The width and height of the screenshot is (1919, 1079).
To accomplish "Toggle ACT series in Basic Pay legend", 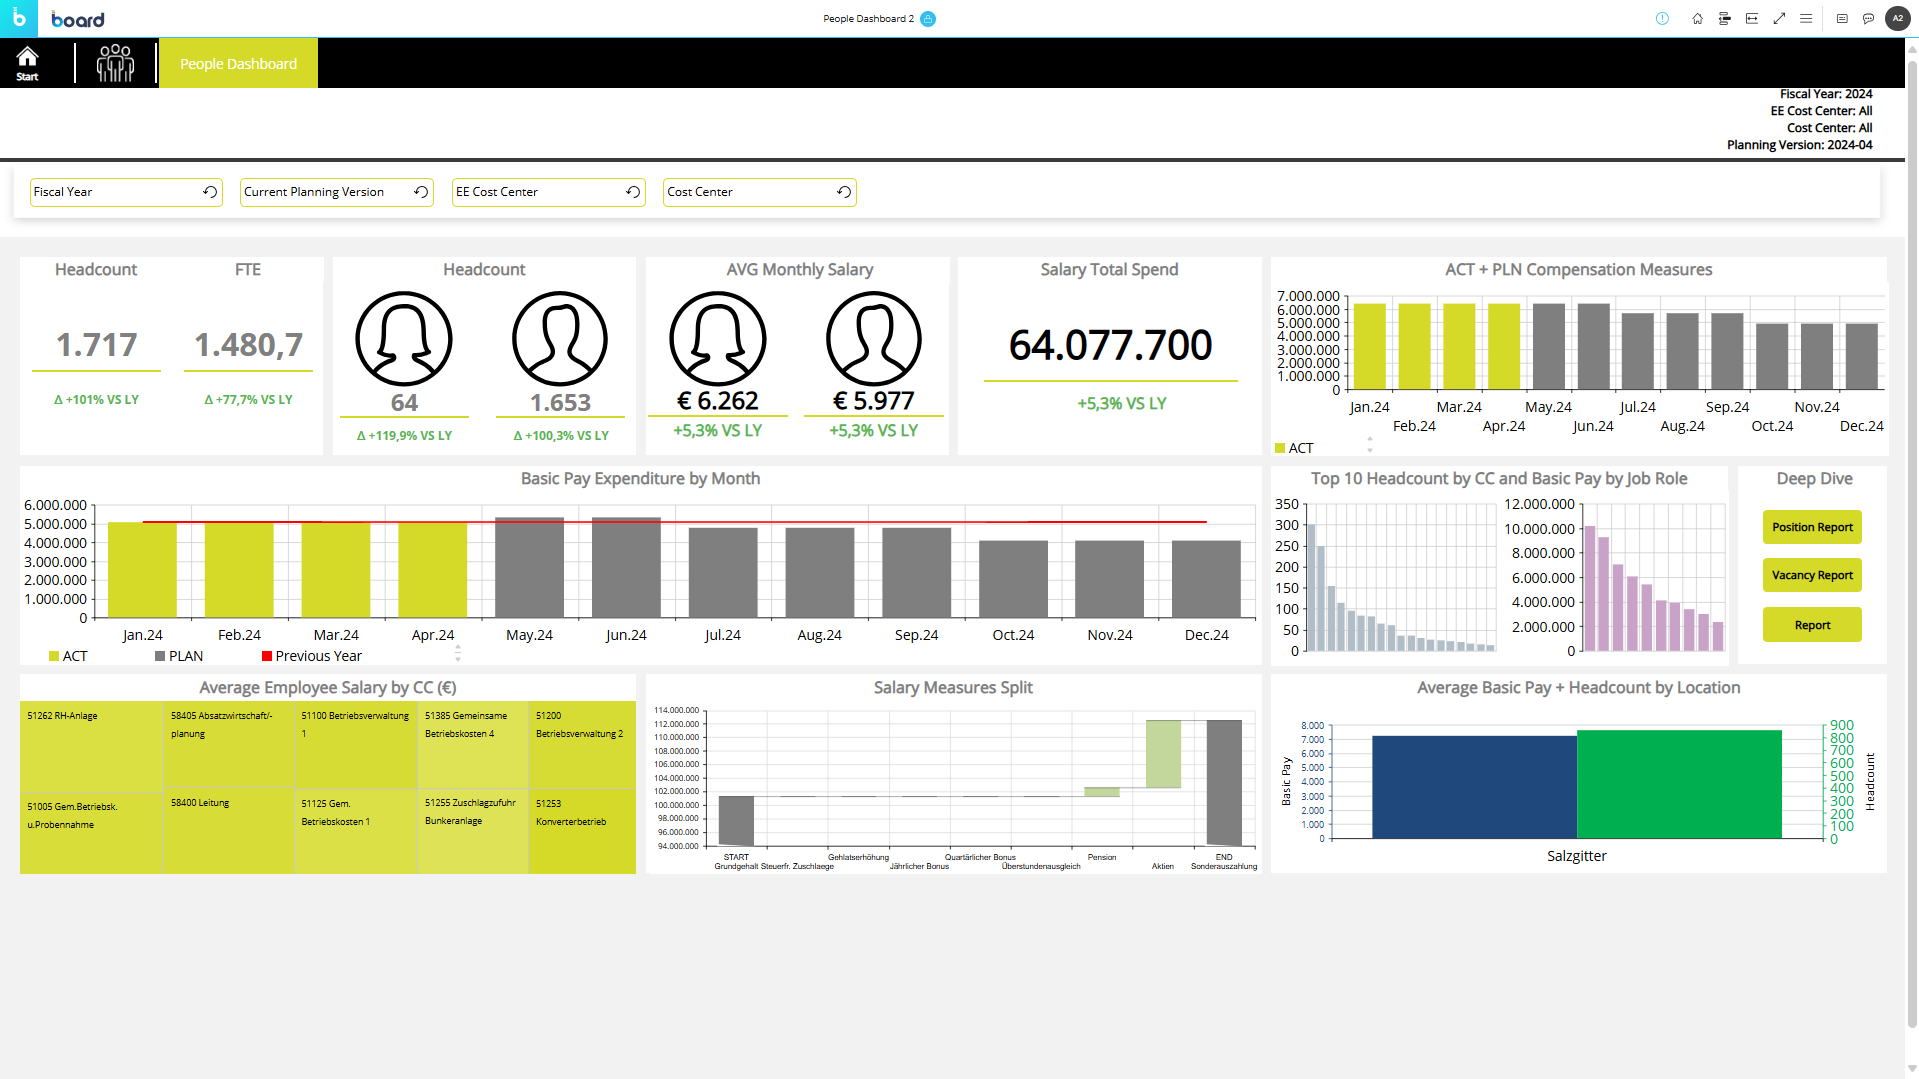I will point(68,656).
